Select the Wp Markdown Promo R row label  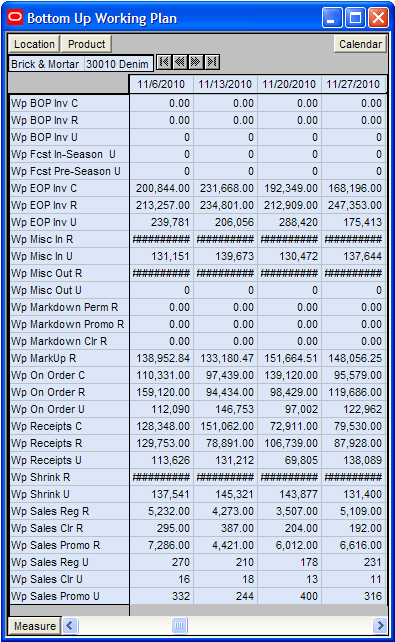69,324
